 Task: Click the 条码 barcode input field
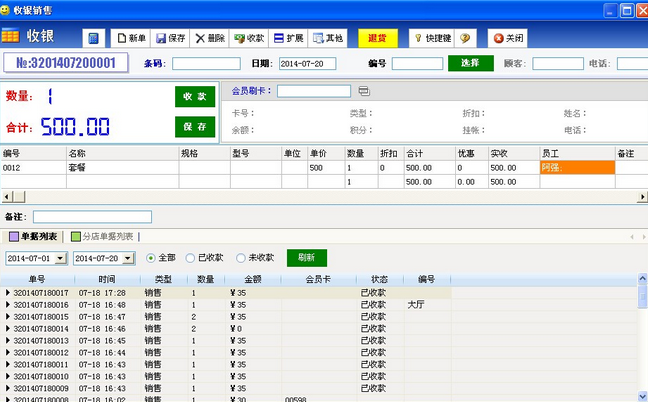point(206,63)
